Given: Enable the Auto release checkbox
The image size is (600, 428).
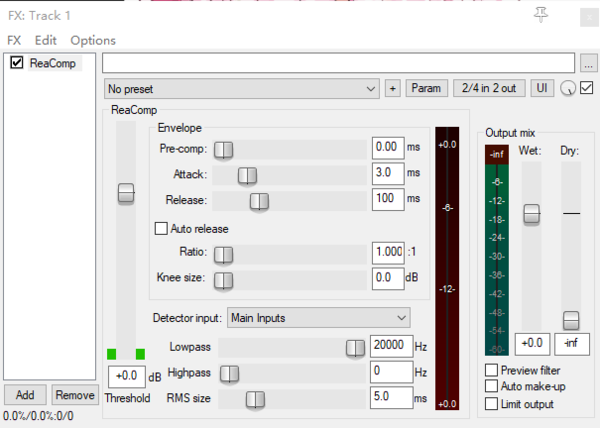Looking at the screenshot, I should point(161,228).
